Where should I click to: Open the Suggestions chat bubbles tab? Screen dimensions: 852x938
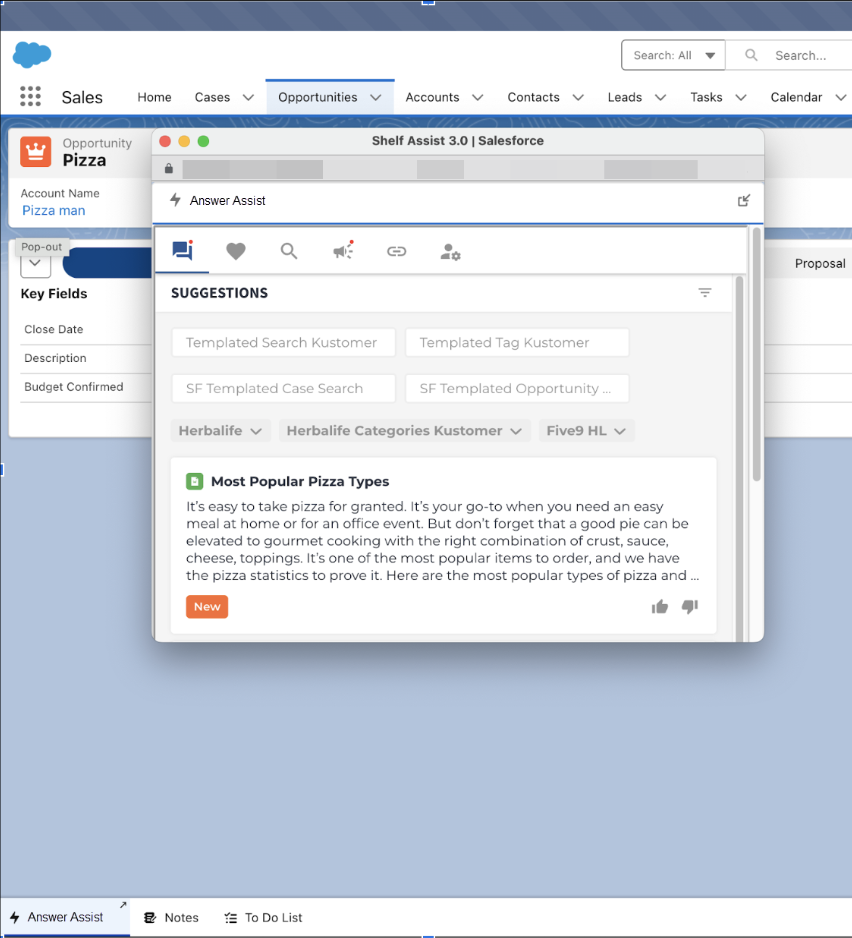[x=182, y=251]
